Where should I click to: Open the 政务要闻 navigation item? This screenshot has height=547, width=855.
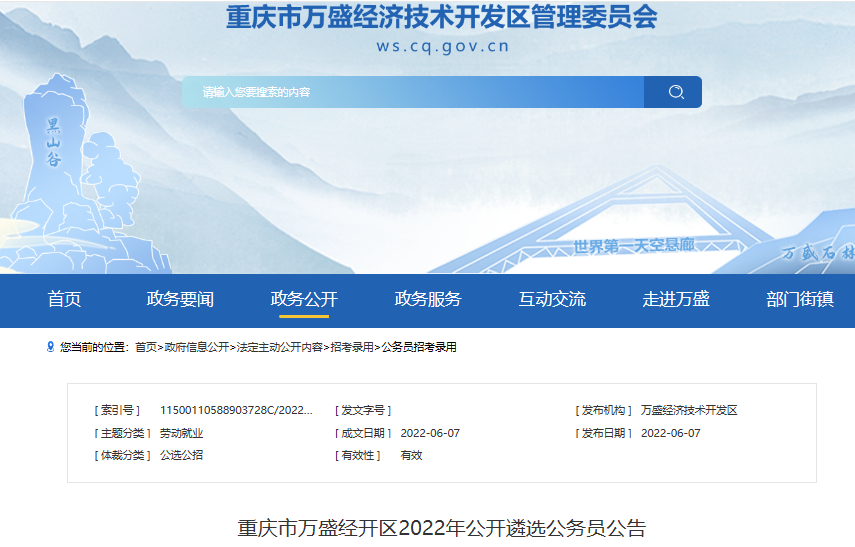[x=180, y=299]
